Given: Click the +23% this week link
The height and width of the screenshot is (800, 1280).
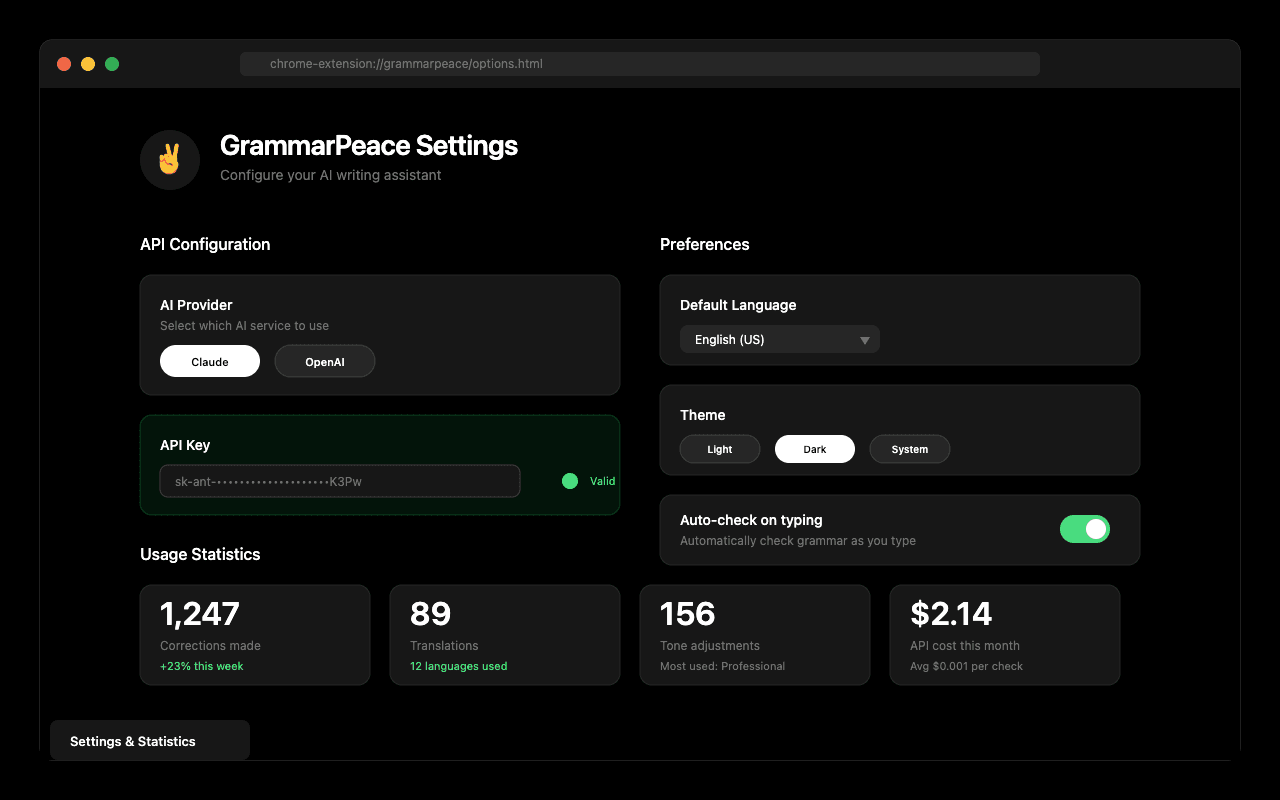Looking at the screenshot, I should pyautogui.click(x=202, y=665).
